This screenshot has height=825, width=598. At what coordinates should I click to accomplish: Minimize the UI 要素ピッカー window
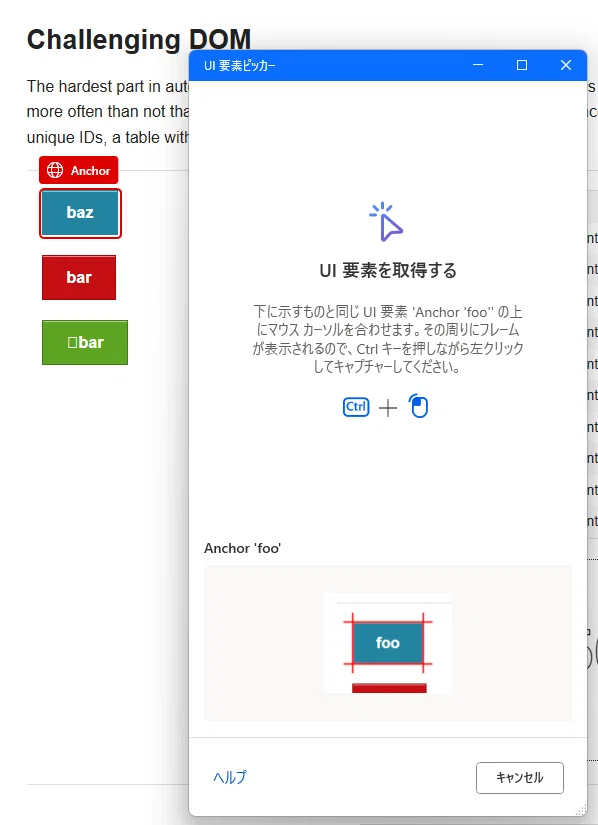click(478, 65)
